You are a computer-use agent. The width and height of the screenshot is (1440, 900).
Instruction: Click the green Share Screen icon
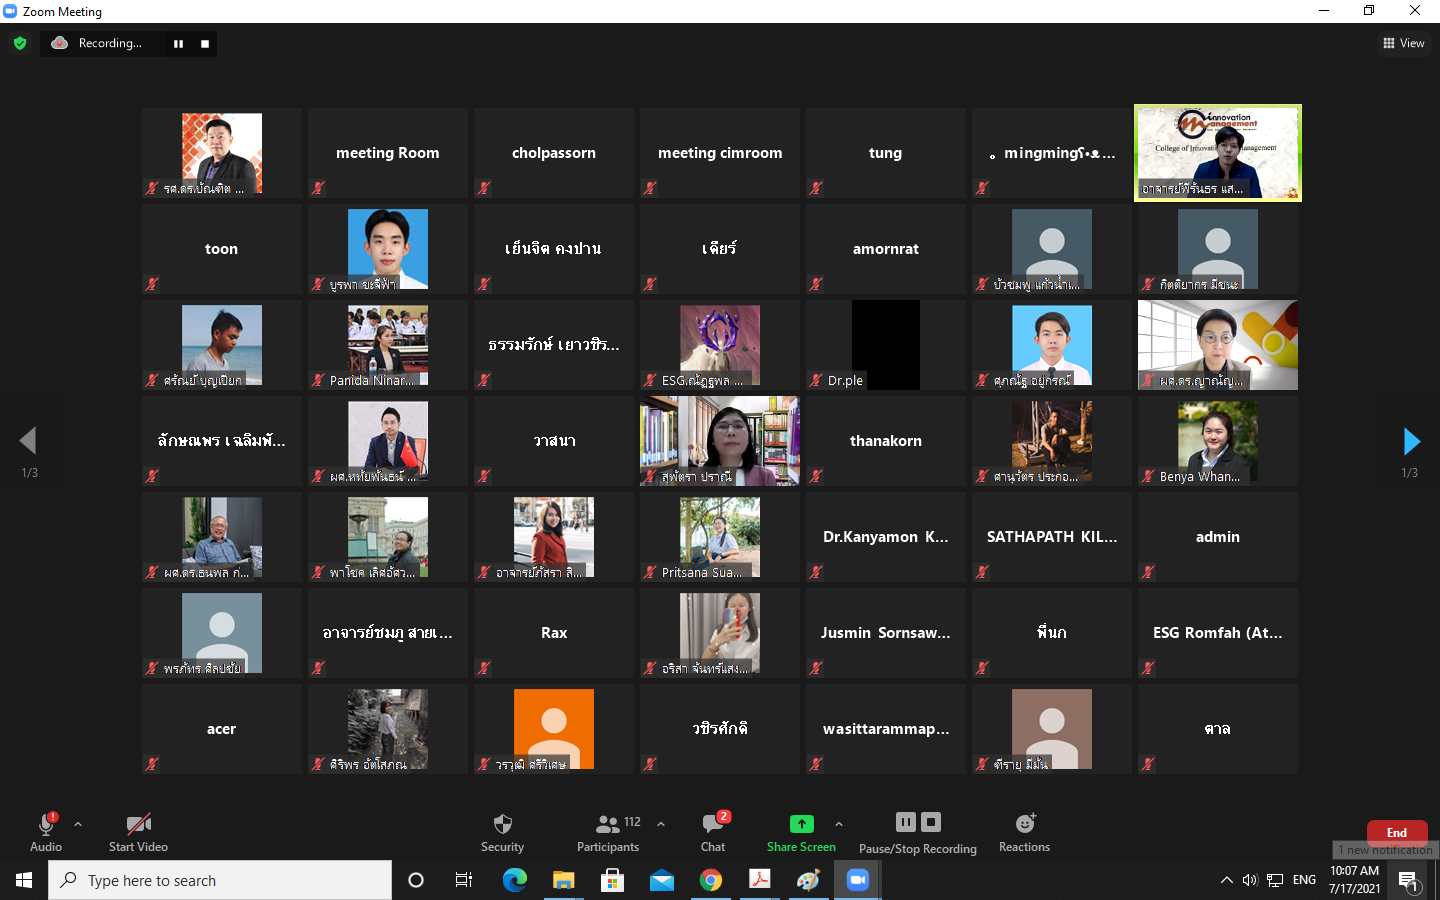pyautogui.click(x=801, y=824)
